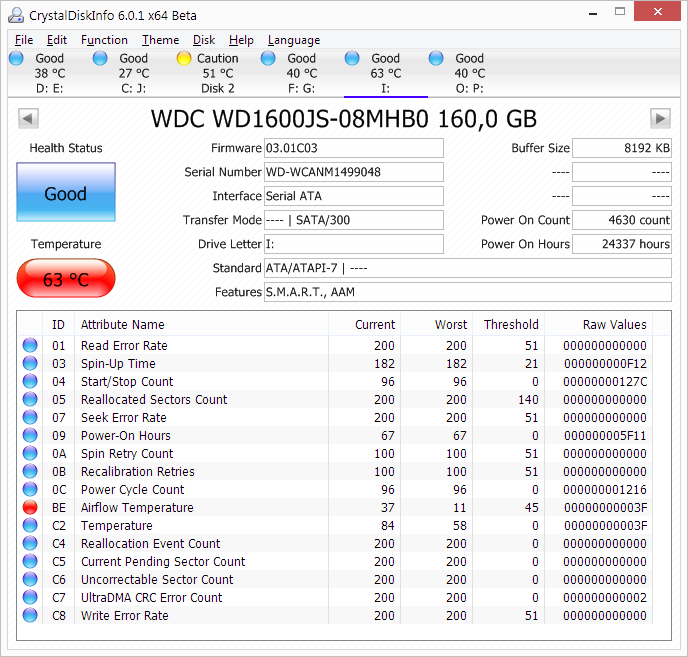688x657 pixels.
Task: Click the status icon for Power Cycle Count
Action: pyautogui.click(x=30, y=489)
